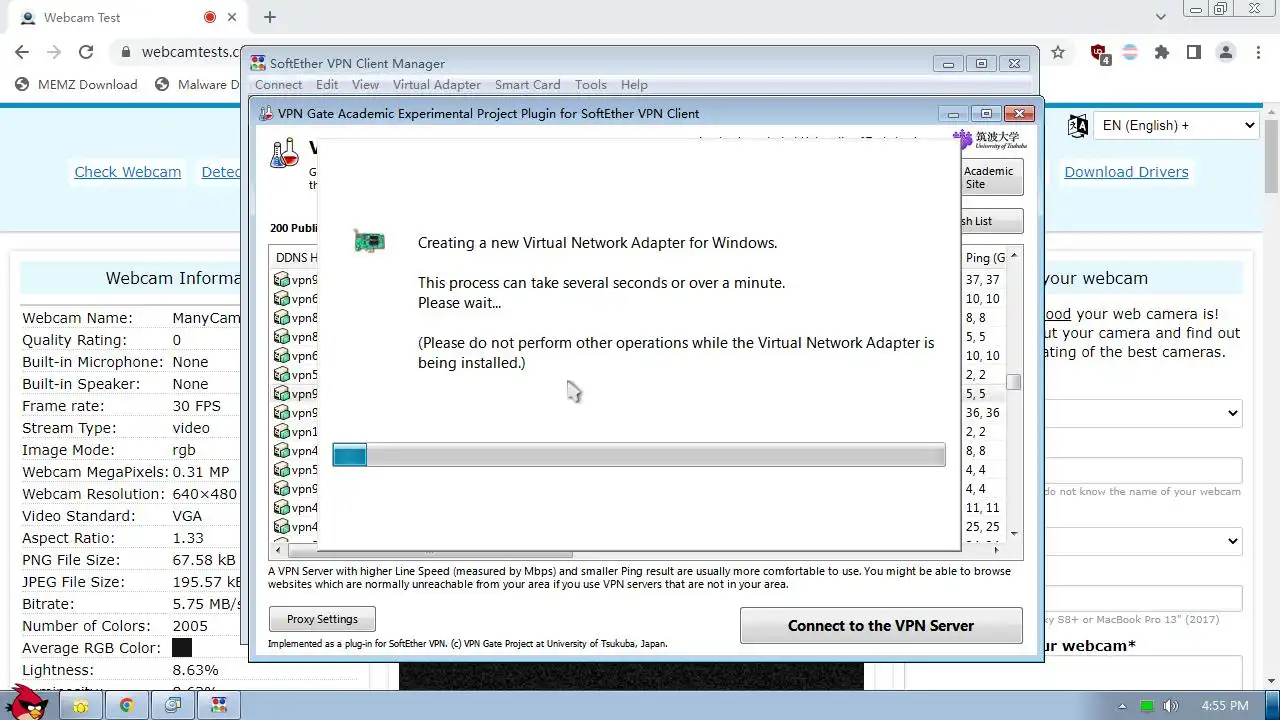Follow the Check Webcam link
The height and width of the screenshot is (720, 1280).
[x=128, y=172]
